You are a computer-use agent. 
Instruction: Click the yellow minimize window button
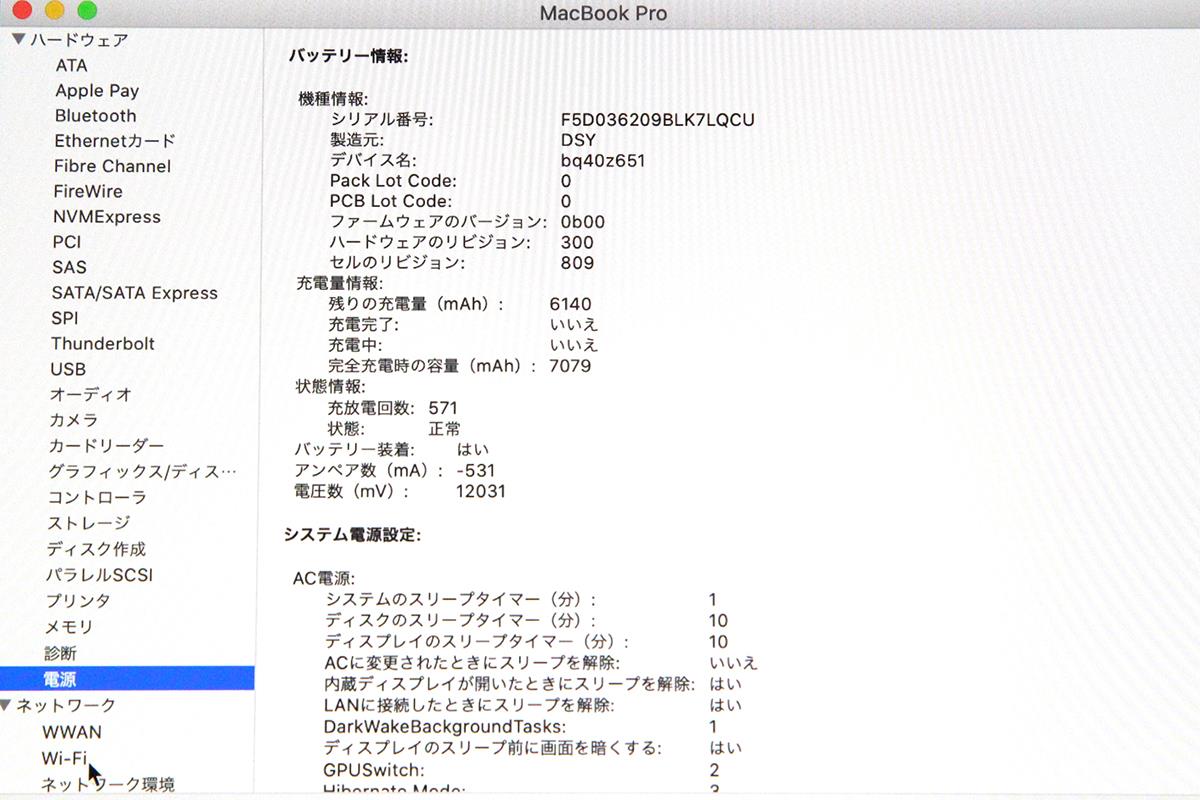pos(54,11)
